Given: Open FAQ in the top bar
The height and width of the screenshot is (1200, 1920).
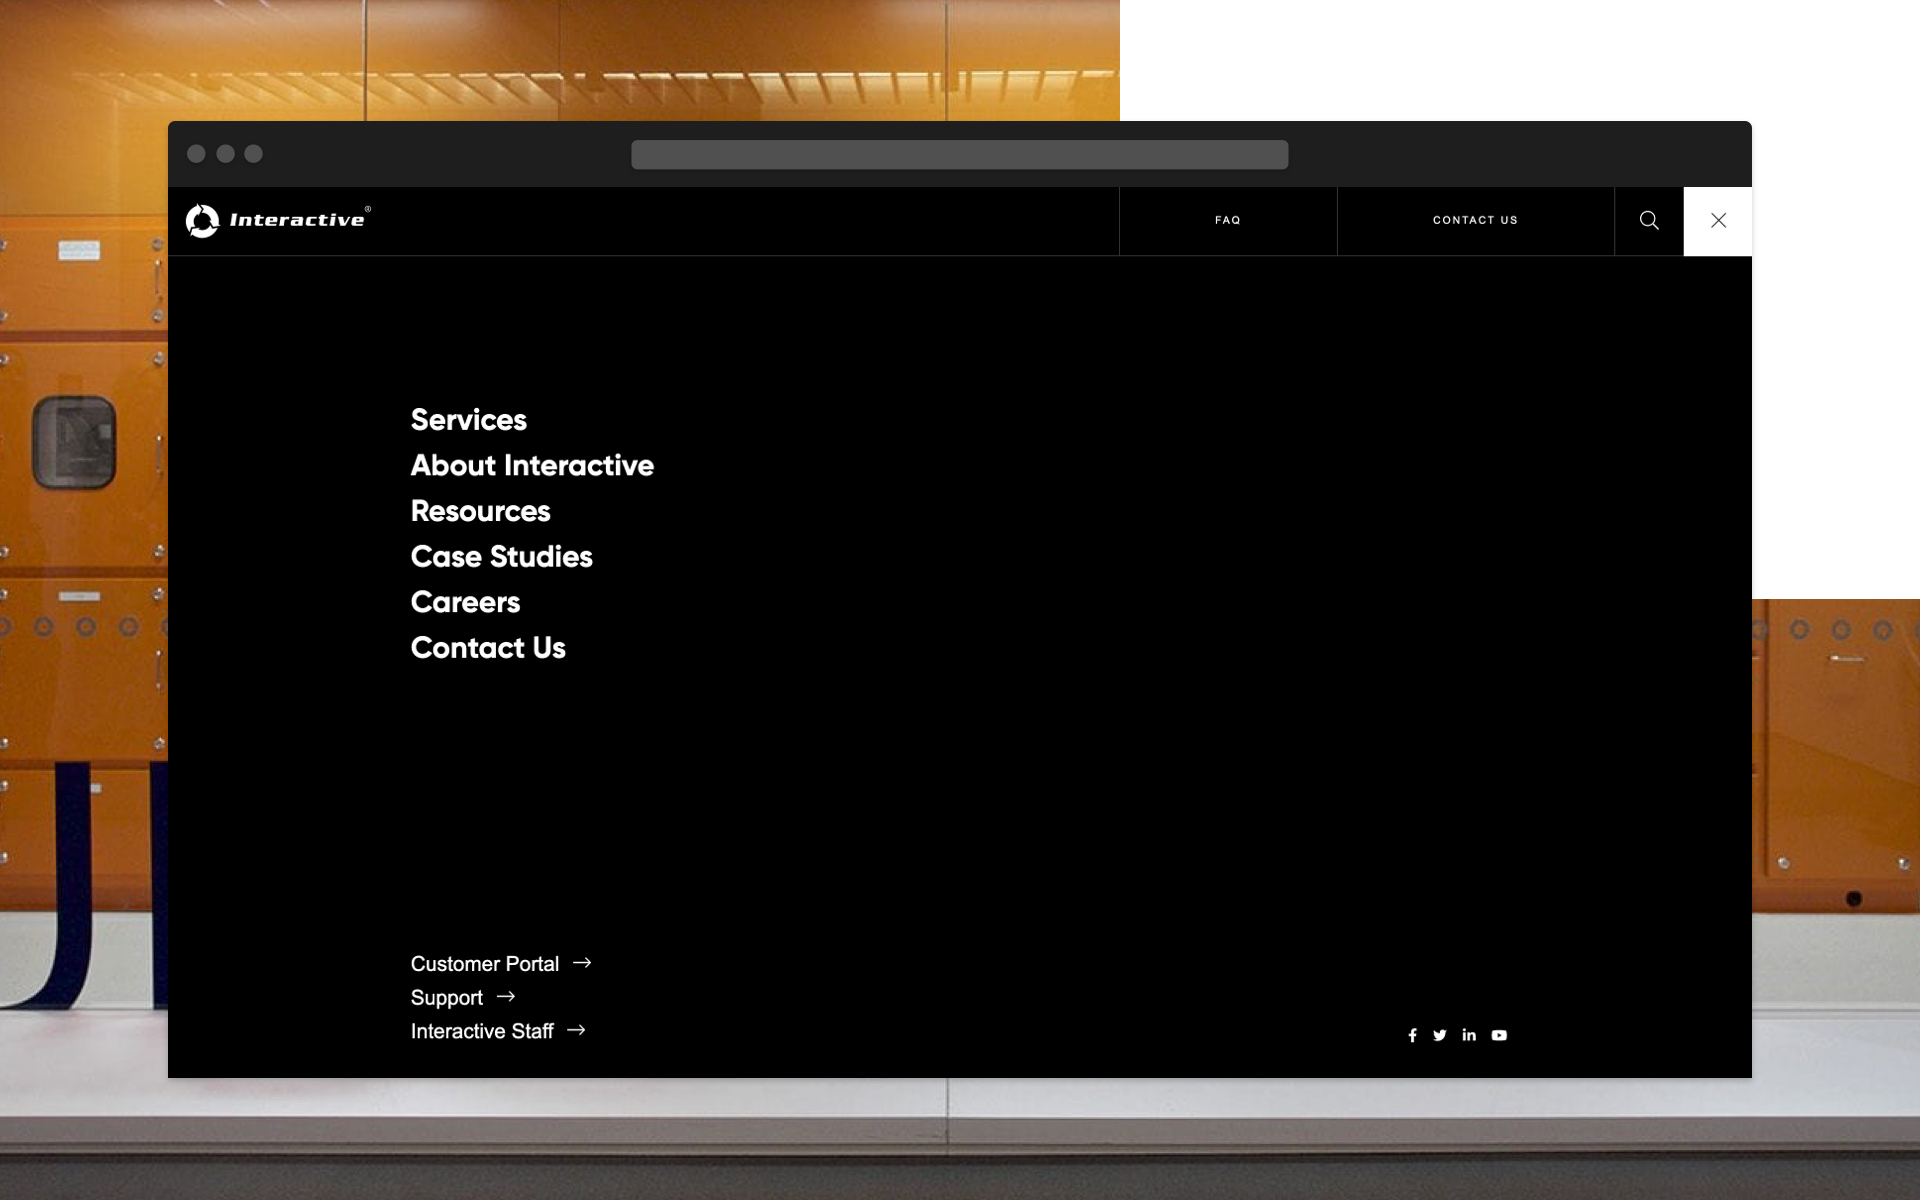Looking at the screenshot, I should pyautogui.click(x=1227, y=220).
